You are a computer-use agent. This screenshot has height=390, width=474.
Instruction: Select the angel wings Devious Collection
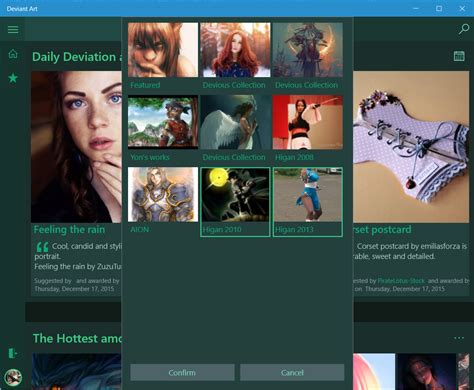tap(235, 128)
